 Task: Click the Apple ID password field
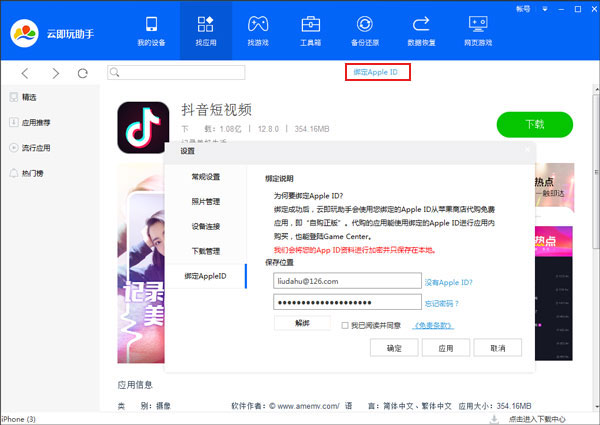[347, 302]
